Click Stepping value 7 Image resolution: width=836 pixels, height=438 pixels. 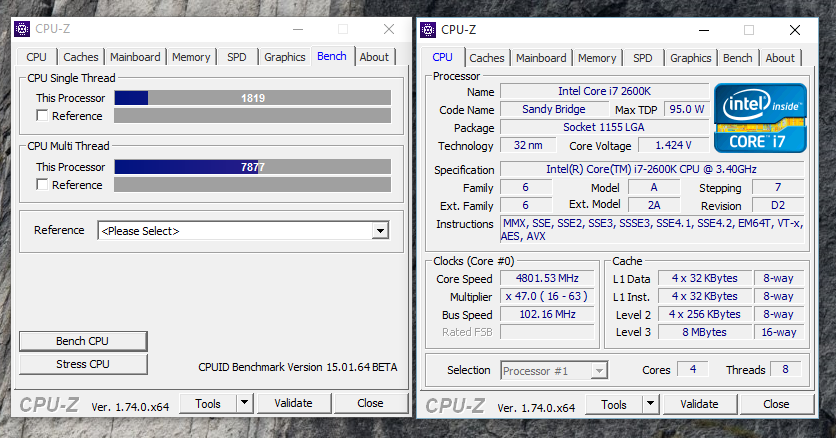[x=778, y=187]
